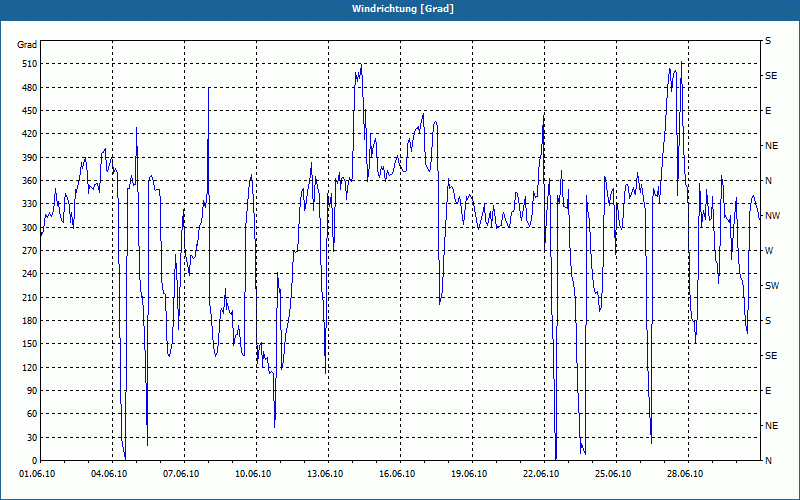Select the 450 y-axis tick label
The image size is (800, 500).
pos(30,111)
